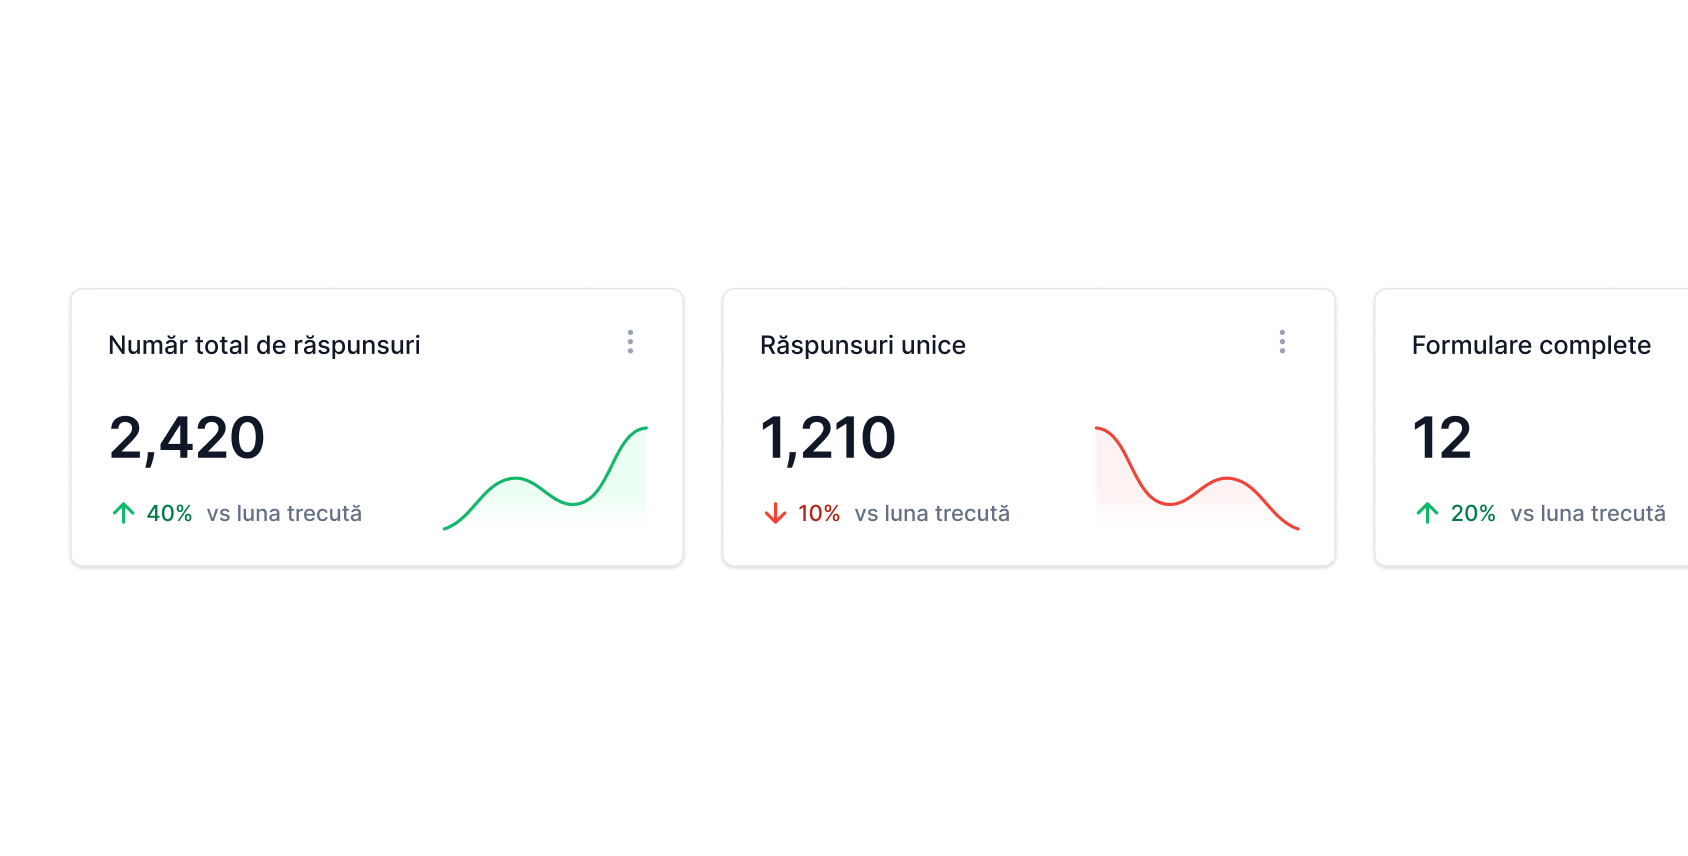Toggle the 40% growth indicator

169,513
